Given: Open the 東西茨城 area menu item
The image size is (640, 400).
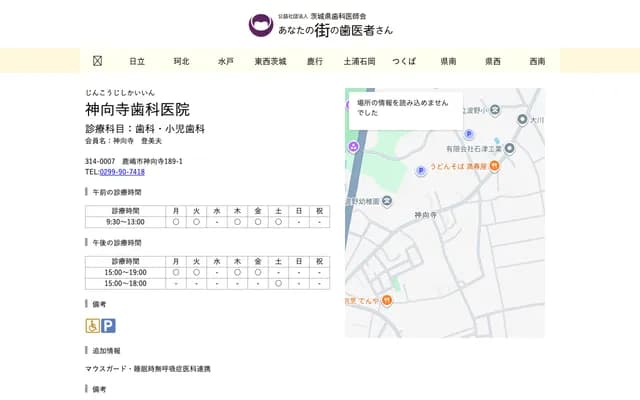Looking at the screenshot, I should coord(270,61).
